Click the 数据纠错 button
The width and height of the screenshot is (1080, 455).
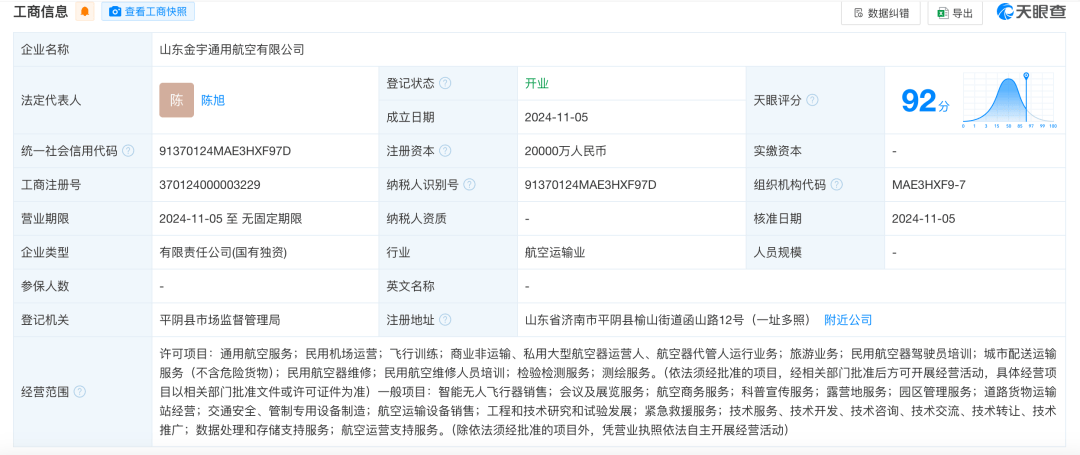(880, 13)
